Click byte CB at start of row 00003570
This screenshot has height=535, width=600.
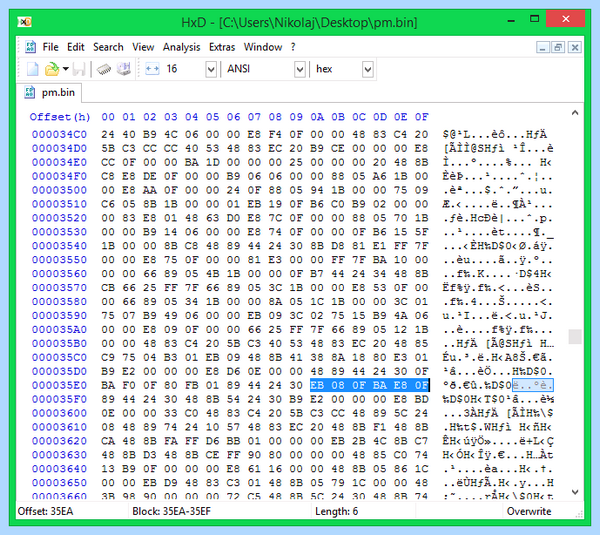coord(108,287)
